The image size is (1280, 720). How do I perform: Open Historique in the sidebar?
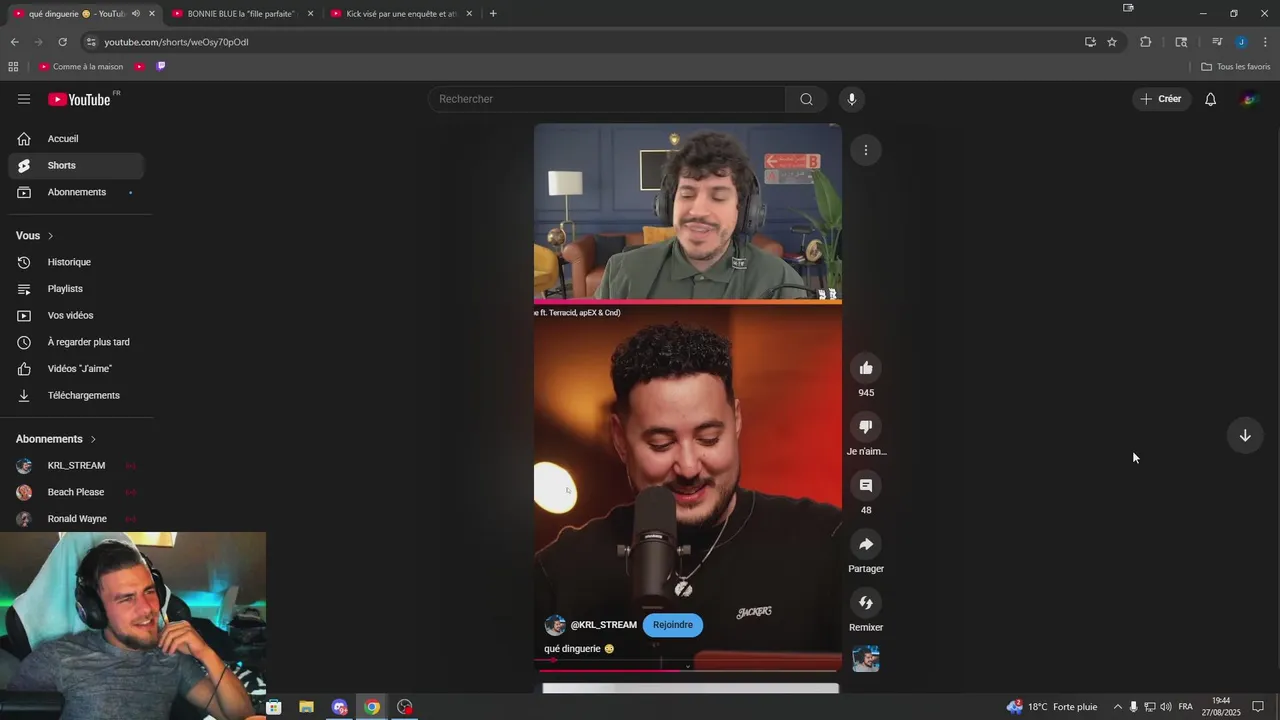pyautogui.click(x=76, y=262)
